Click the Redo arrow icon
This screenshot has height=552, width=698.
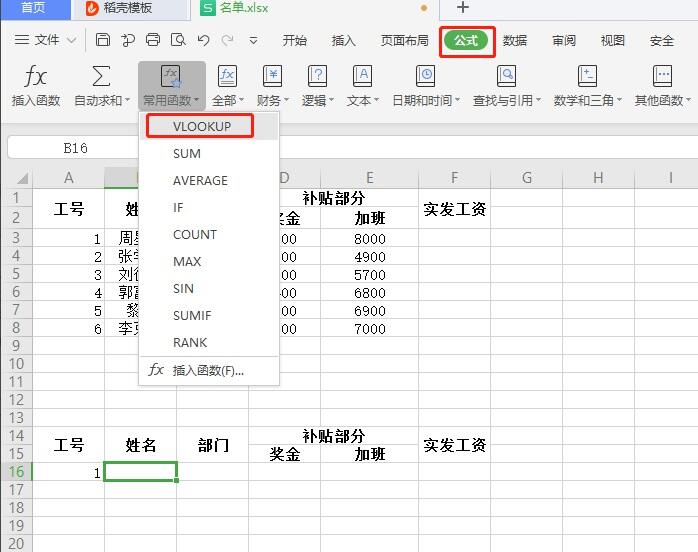[x=227, y=41]
